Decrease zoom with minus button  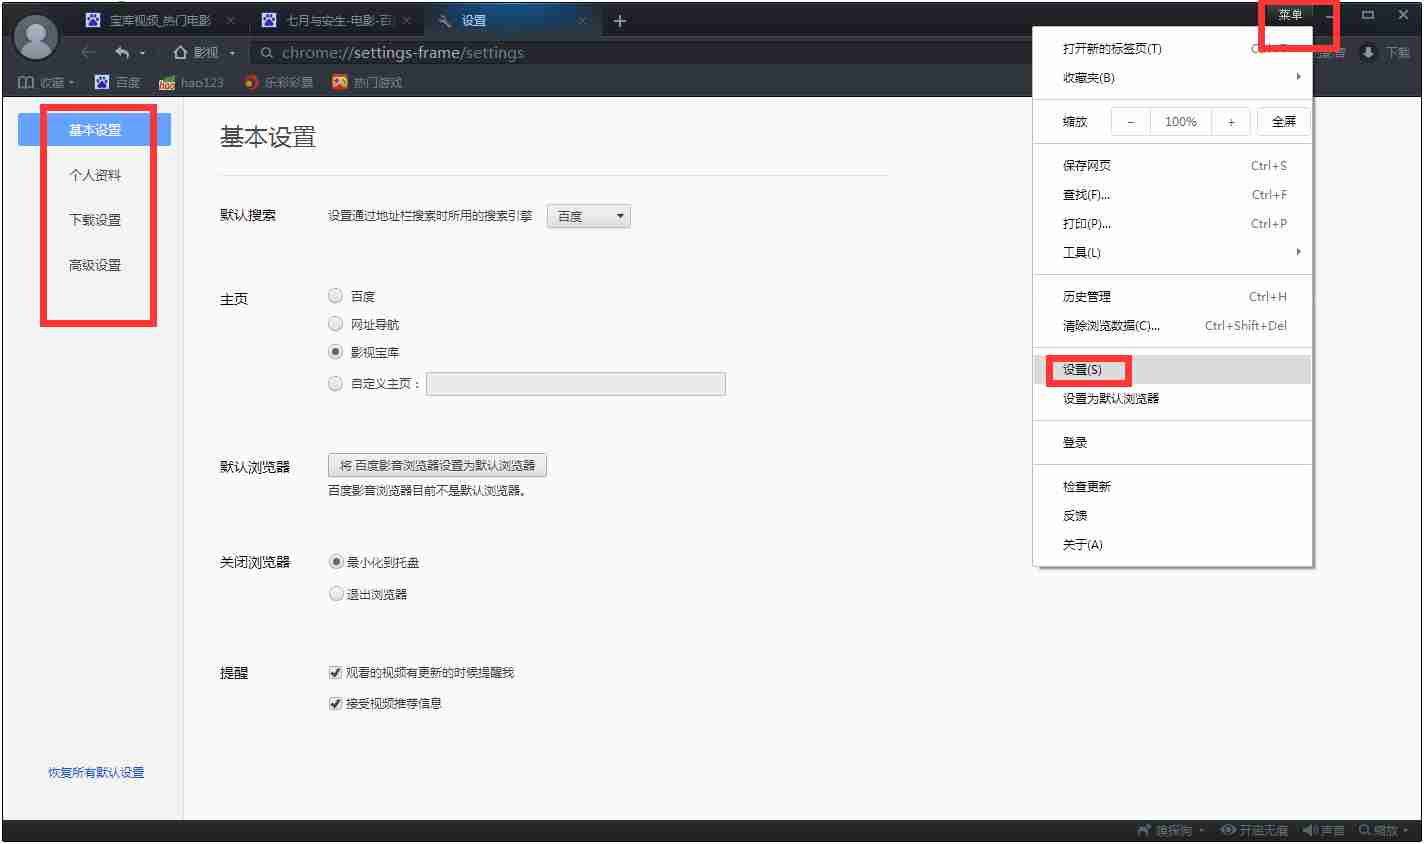[x=1131, y=122]
